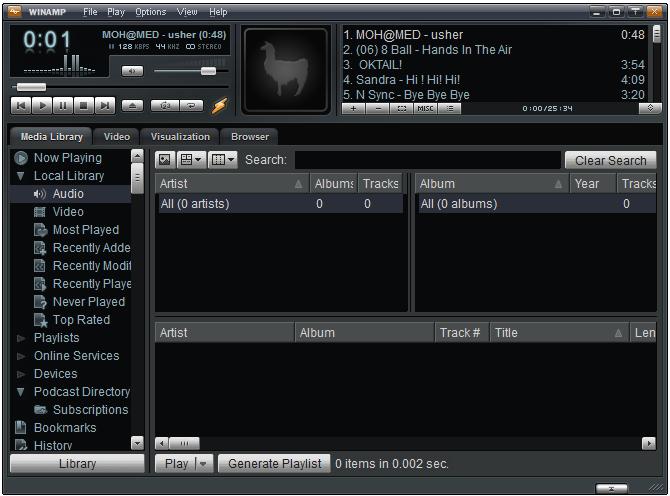This screenshot has width=670, height=496.
Task: Sort tracks by the Title column
Action: point(558,333)
